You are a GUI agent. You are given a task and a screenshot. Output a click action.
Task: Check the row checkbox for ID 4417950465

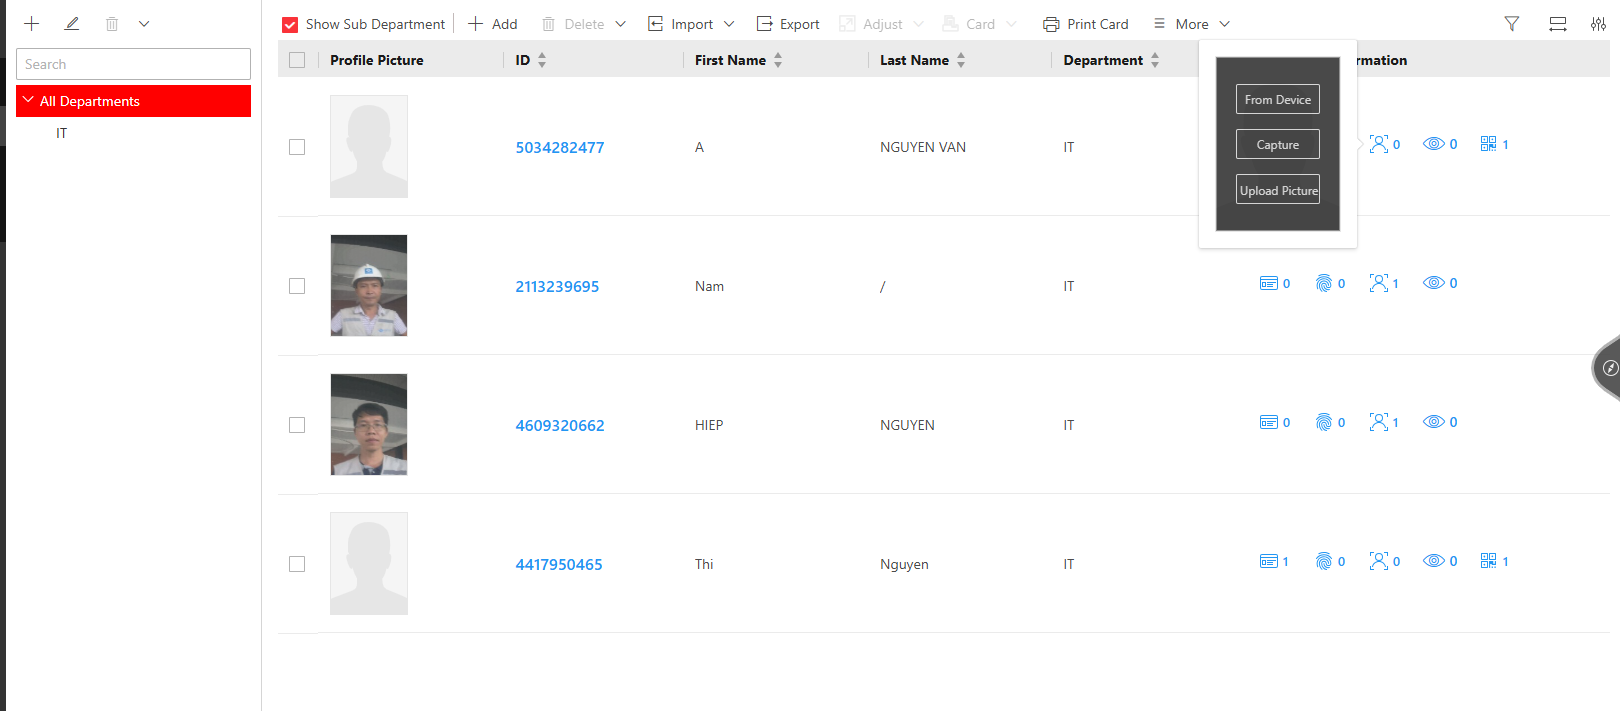click(297, 564)
